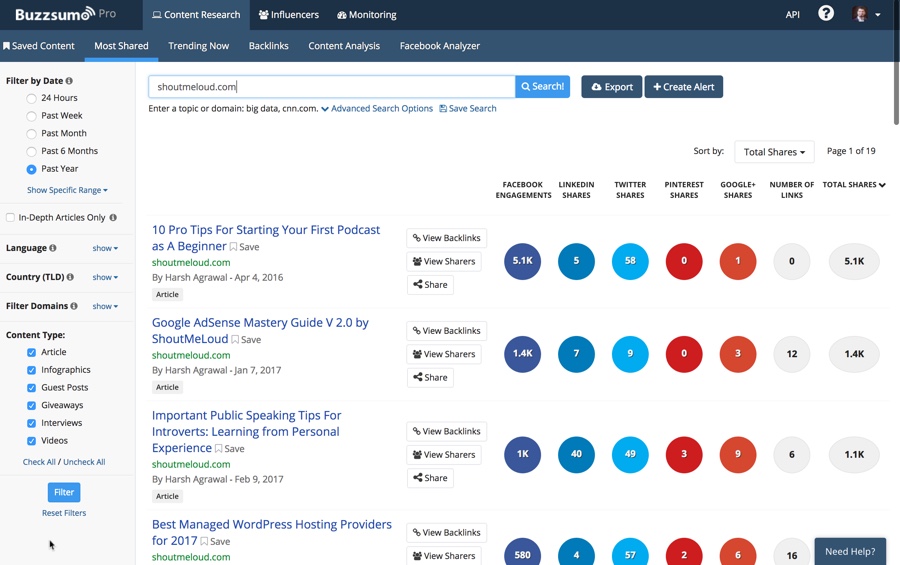The image size is (900, 565).
Task: Open the Influencers tab
Action: [x=289, y=15]
